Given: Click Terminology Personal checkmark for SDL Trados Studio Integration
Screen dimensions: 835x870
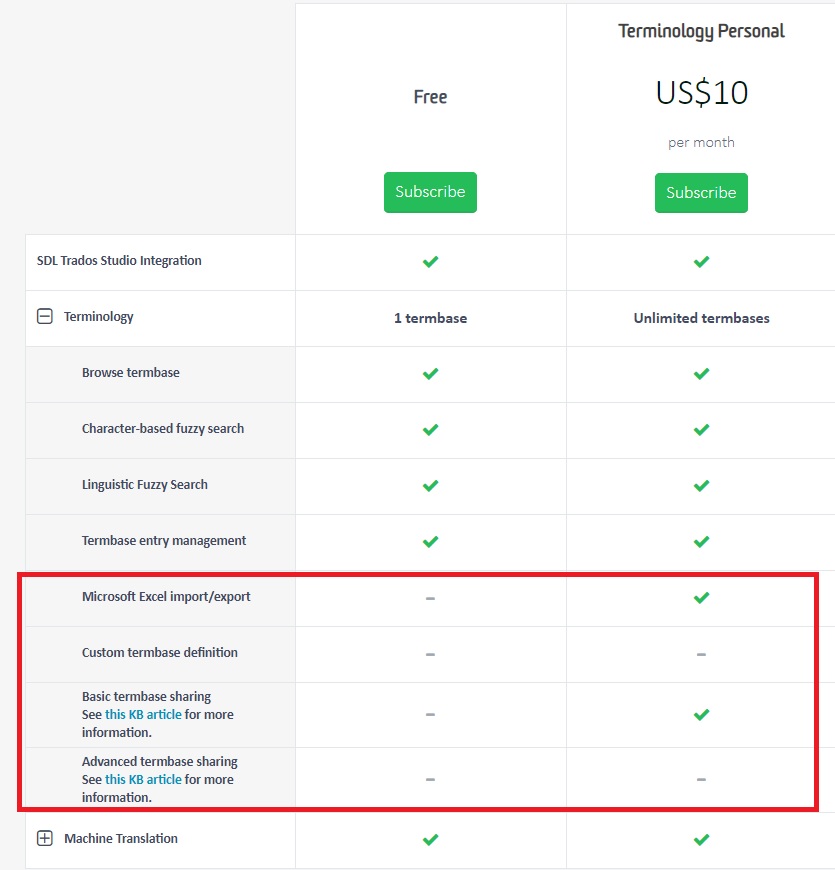Looking at the screenshot, I should 701,262.
